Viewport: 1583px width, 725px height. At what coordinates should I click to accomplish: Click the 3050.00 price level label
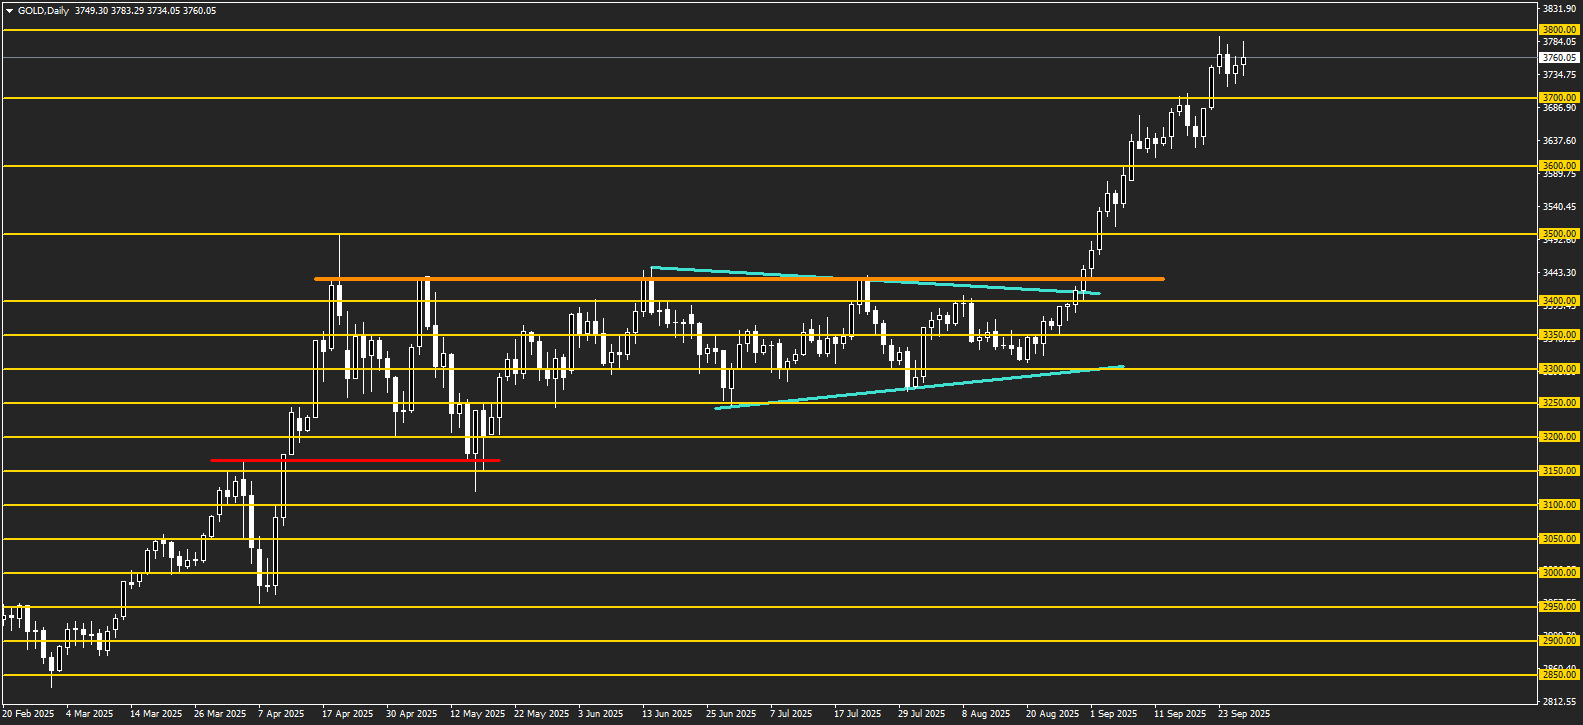click(x=1560, y=539)
